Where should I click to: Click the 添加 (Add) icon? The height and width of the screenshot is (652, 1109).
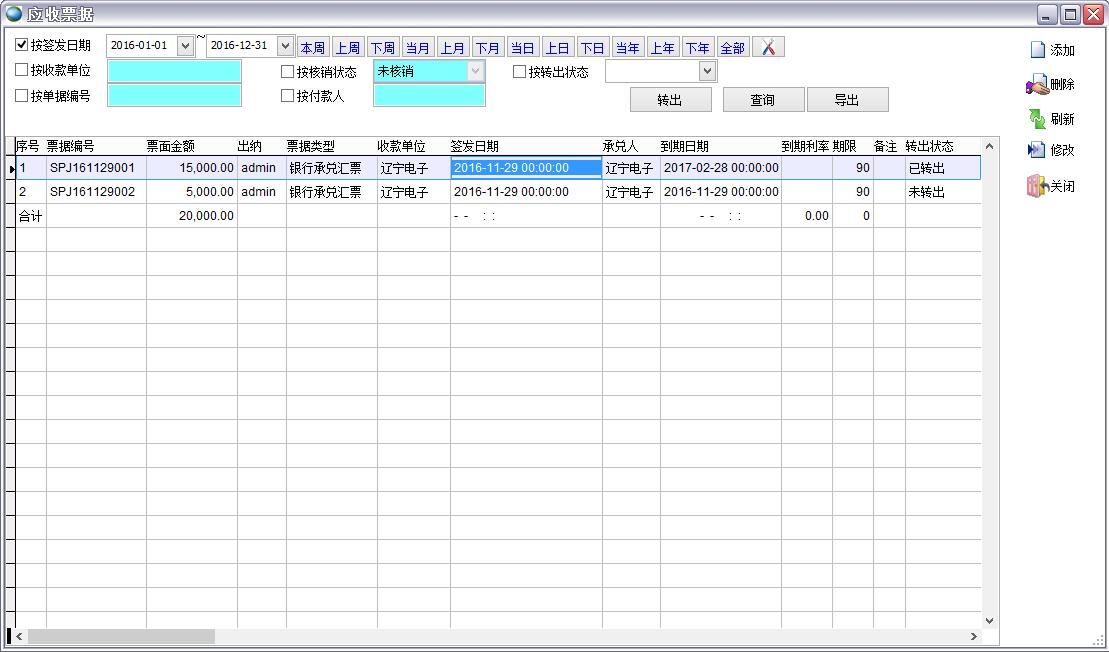pyautogui.click(x=1038, y=50)
